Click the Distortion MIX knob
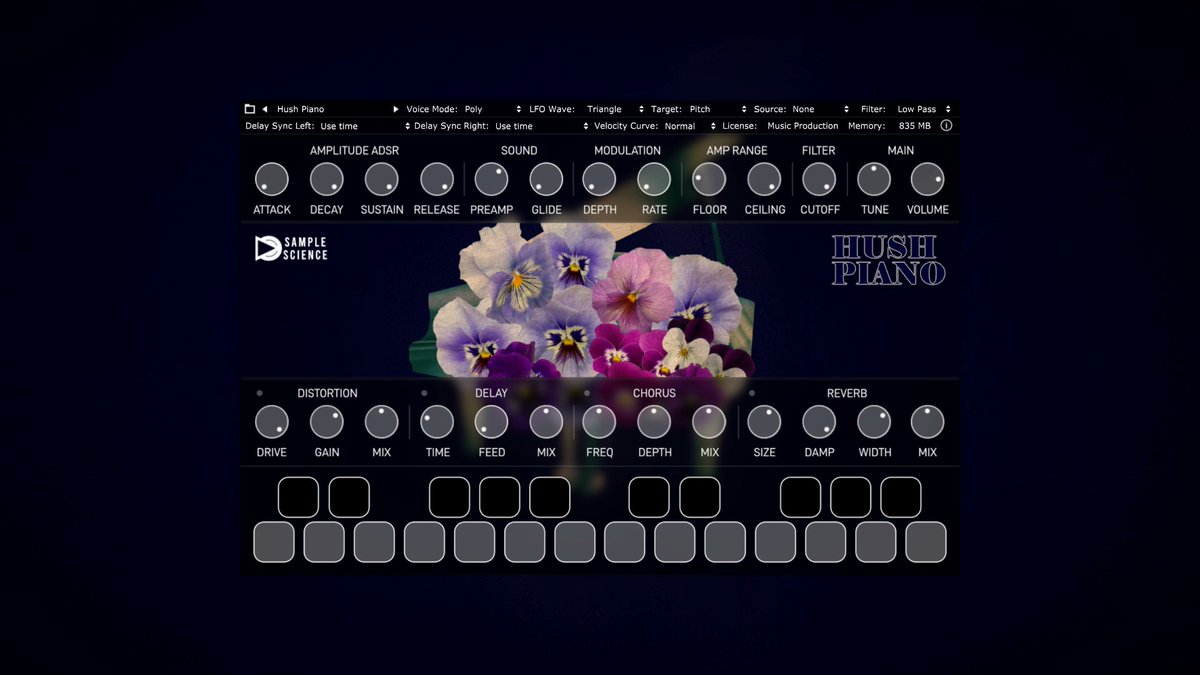 (381, 422)
